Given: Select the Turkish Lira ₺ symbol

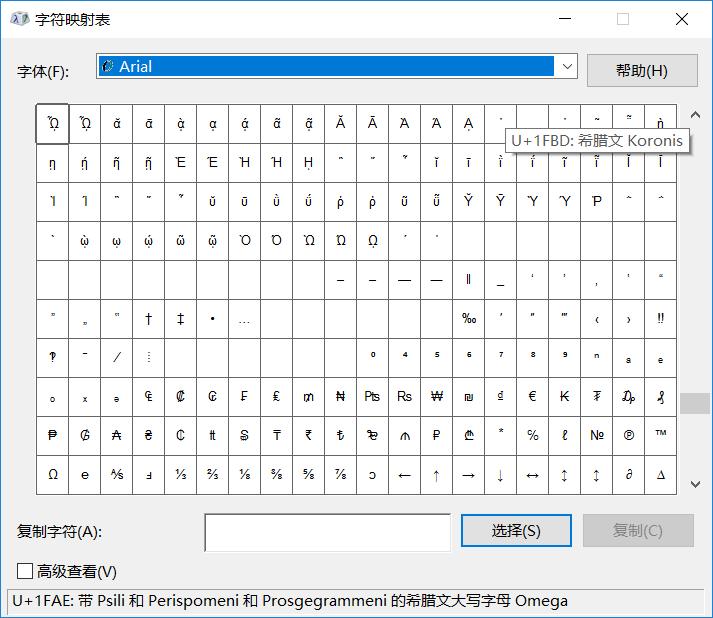Looking at the screenshot, I should click(x=341, y=436).
